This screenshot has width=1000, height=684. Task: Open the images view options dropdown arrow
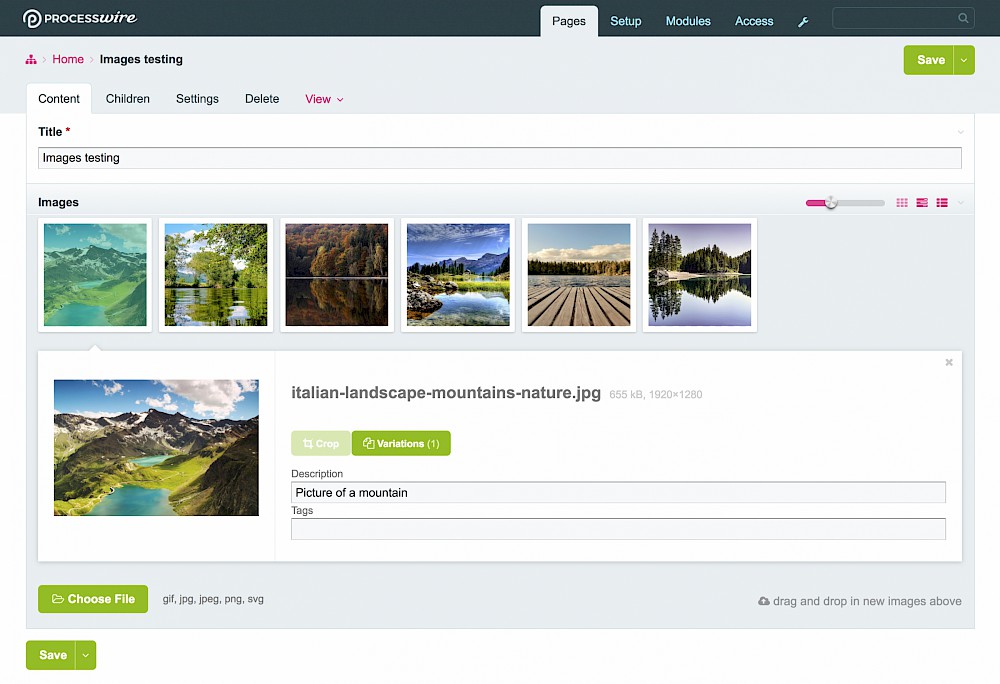960,202
